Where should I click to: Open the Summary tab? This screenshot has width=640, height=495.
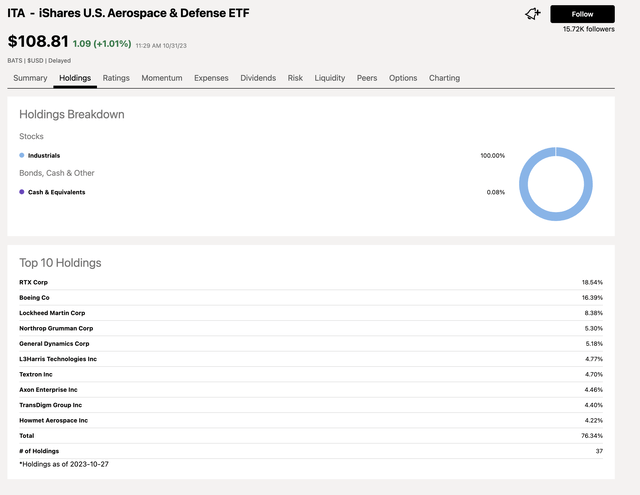[30, 78]
